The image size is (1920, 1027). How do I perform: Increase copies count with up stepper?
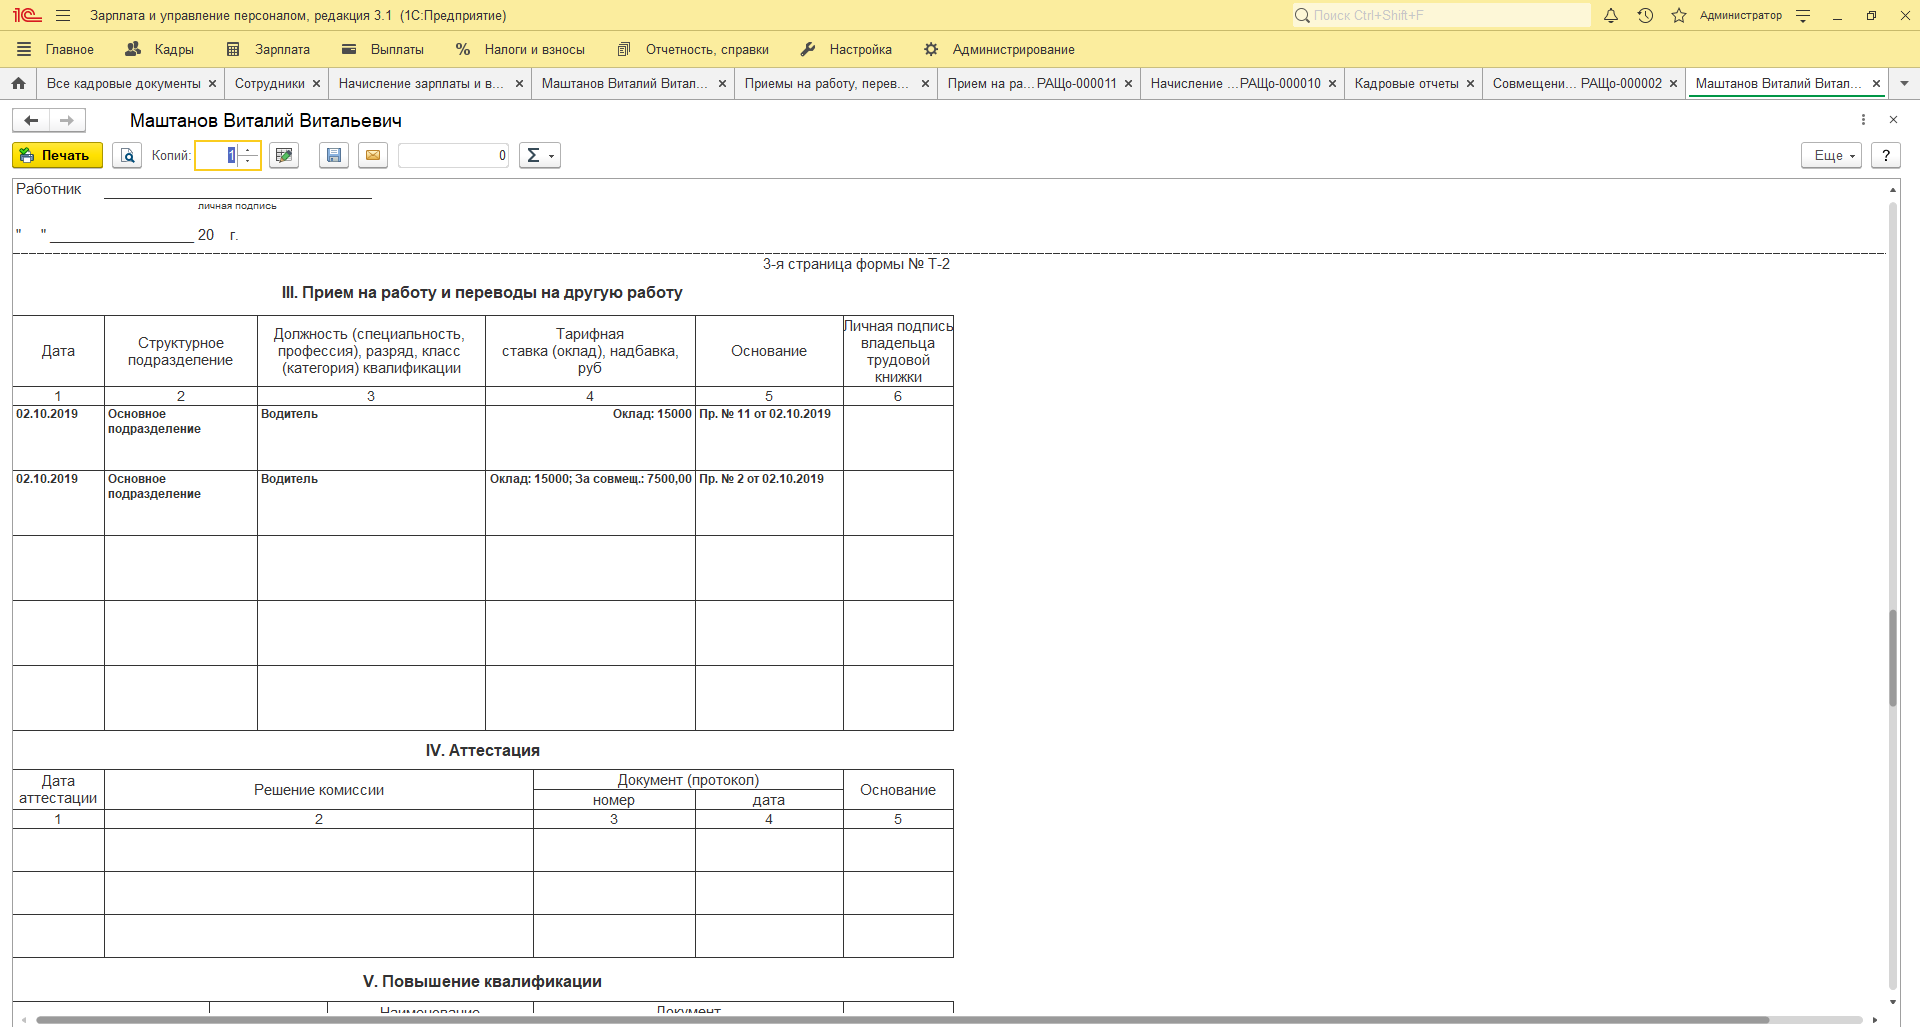point(249,149)
